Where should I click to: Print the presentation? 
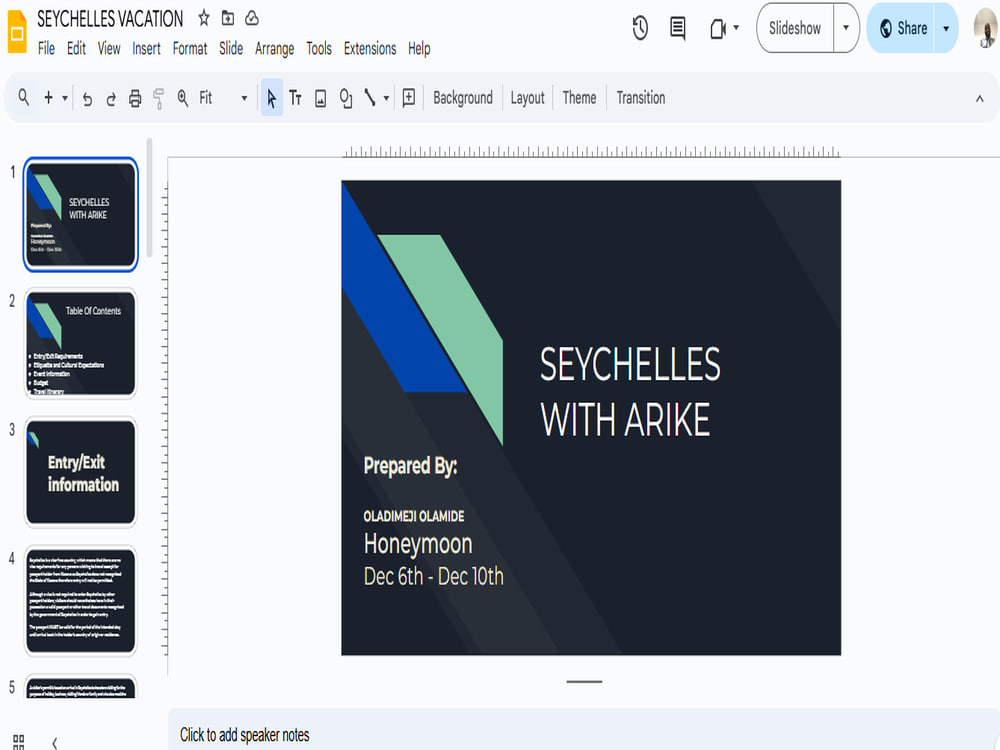pos(135,98)
